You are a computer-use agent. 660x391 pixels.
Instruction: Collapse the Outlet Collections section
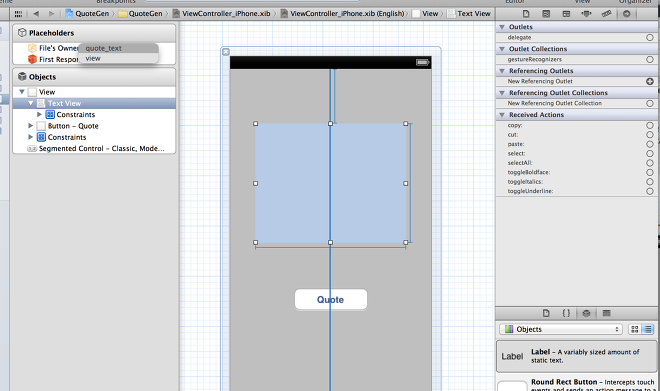(502, 49)
